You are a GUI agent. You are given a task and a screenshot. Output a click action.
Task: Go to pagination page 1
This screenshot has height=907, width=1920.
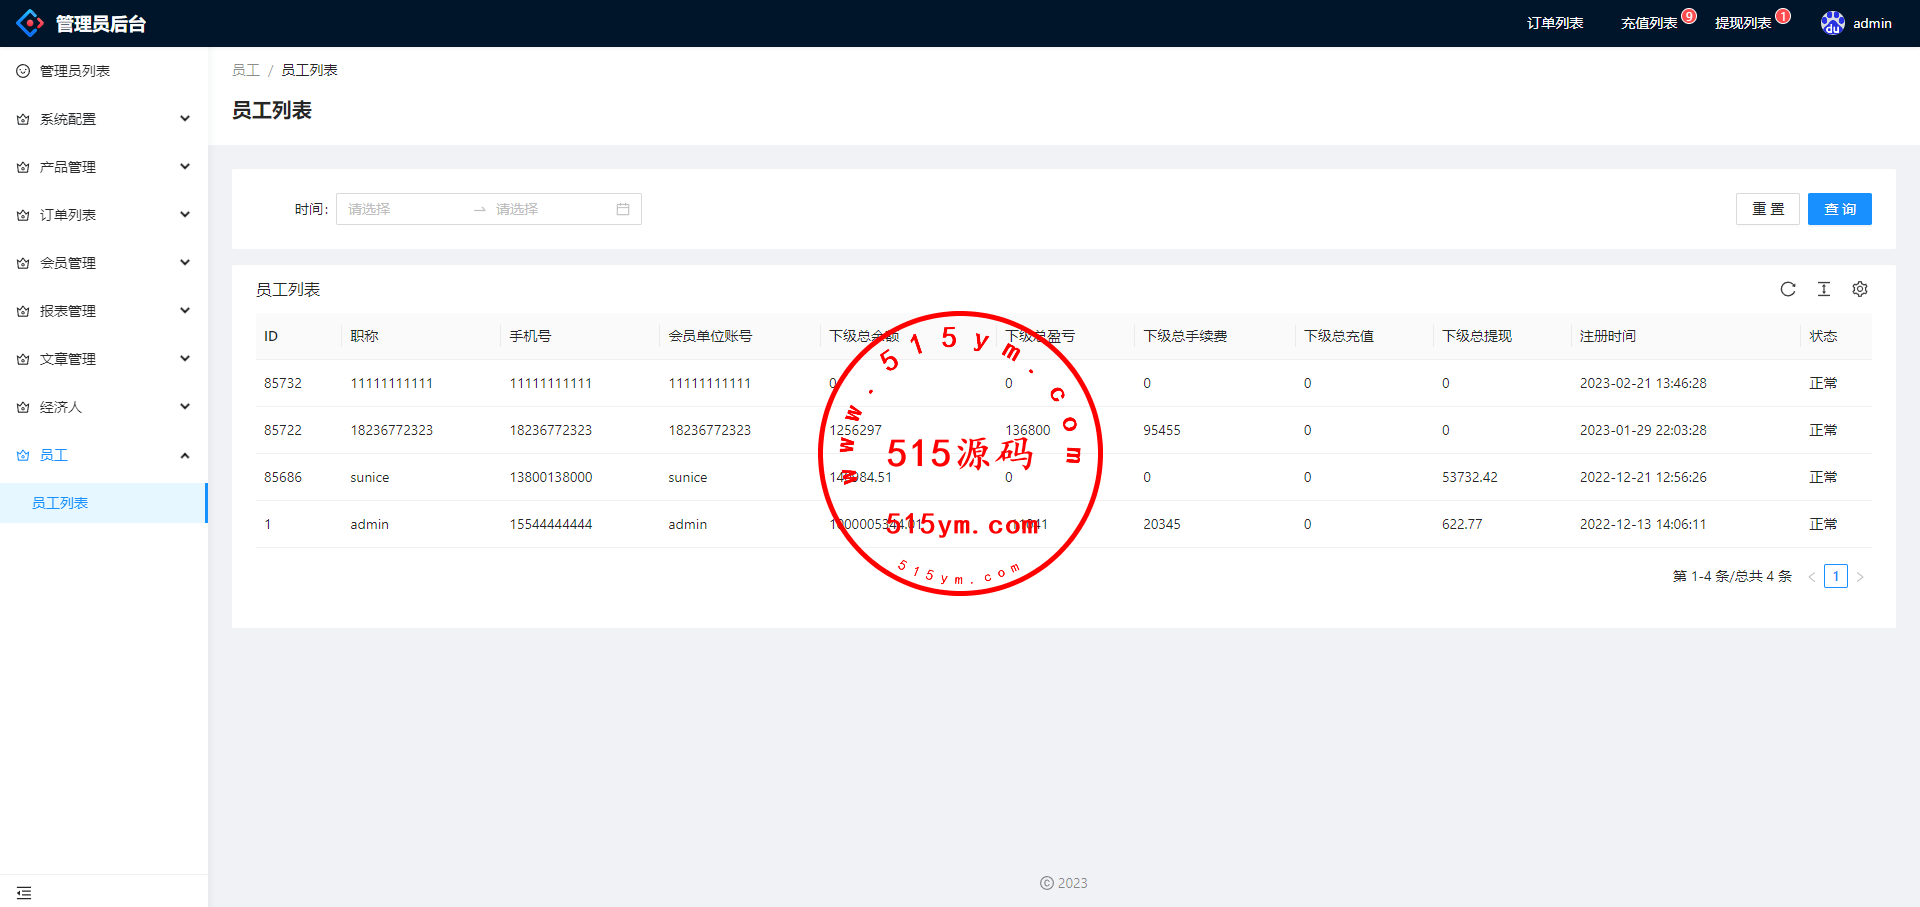point(1835,576)
